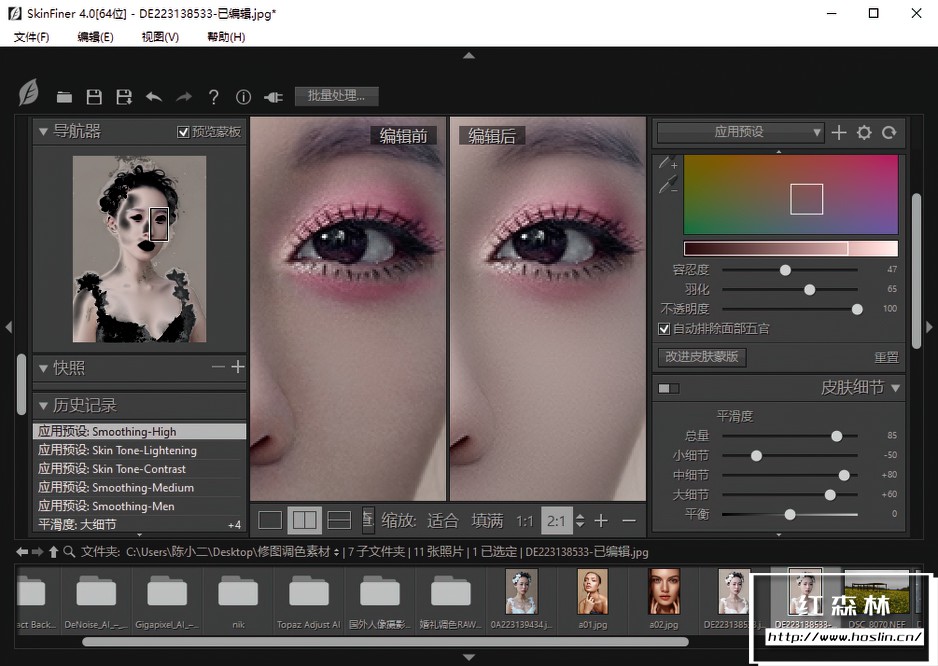Viewport: 938px width, 666px height.
Task: Switch to single image view layout
Action: coord(270,520)
